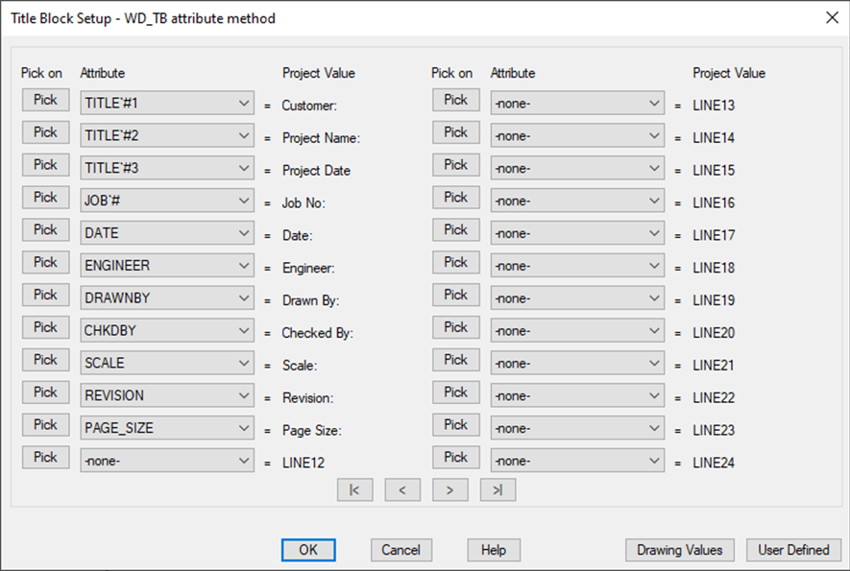Viewport: 850px width, 571px height.
Task: Open the attribute dropdown for LINE20
Action: coord(577,331)
